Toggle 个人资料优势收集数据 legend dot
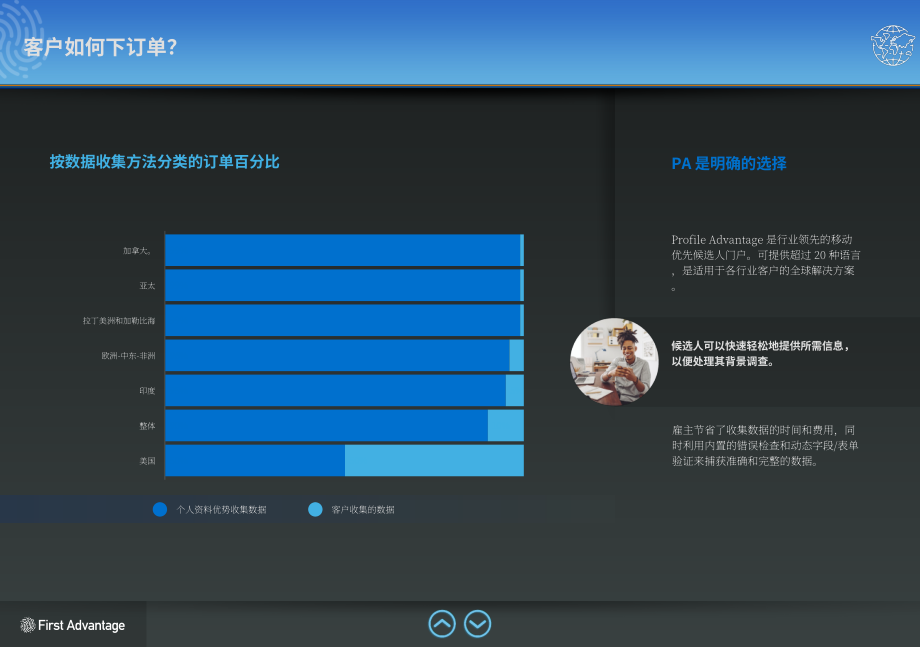Image resolution: width=920 pixels, height=647 pixels. click(160, 509)
